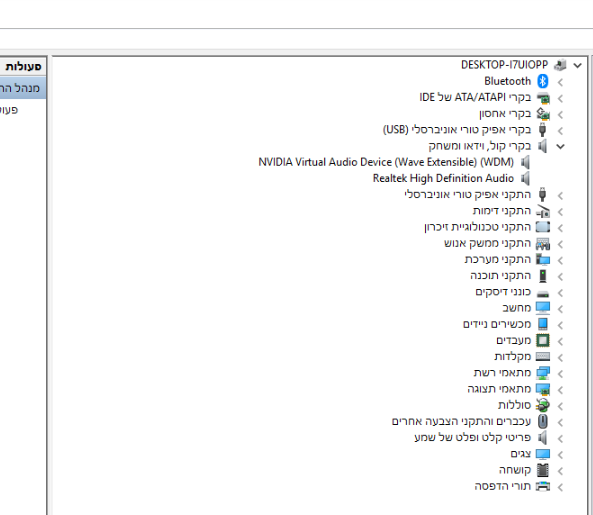Open the additional actions item in the Actions pane

tap(9, 110)
